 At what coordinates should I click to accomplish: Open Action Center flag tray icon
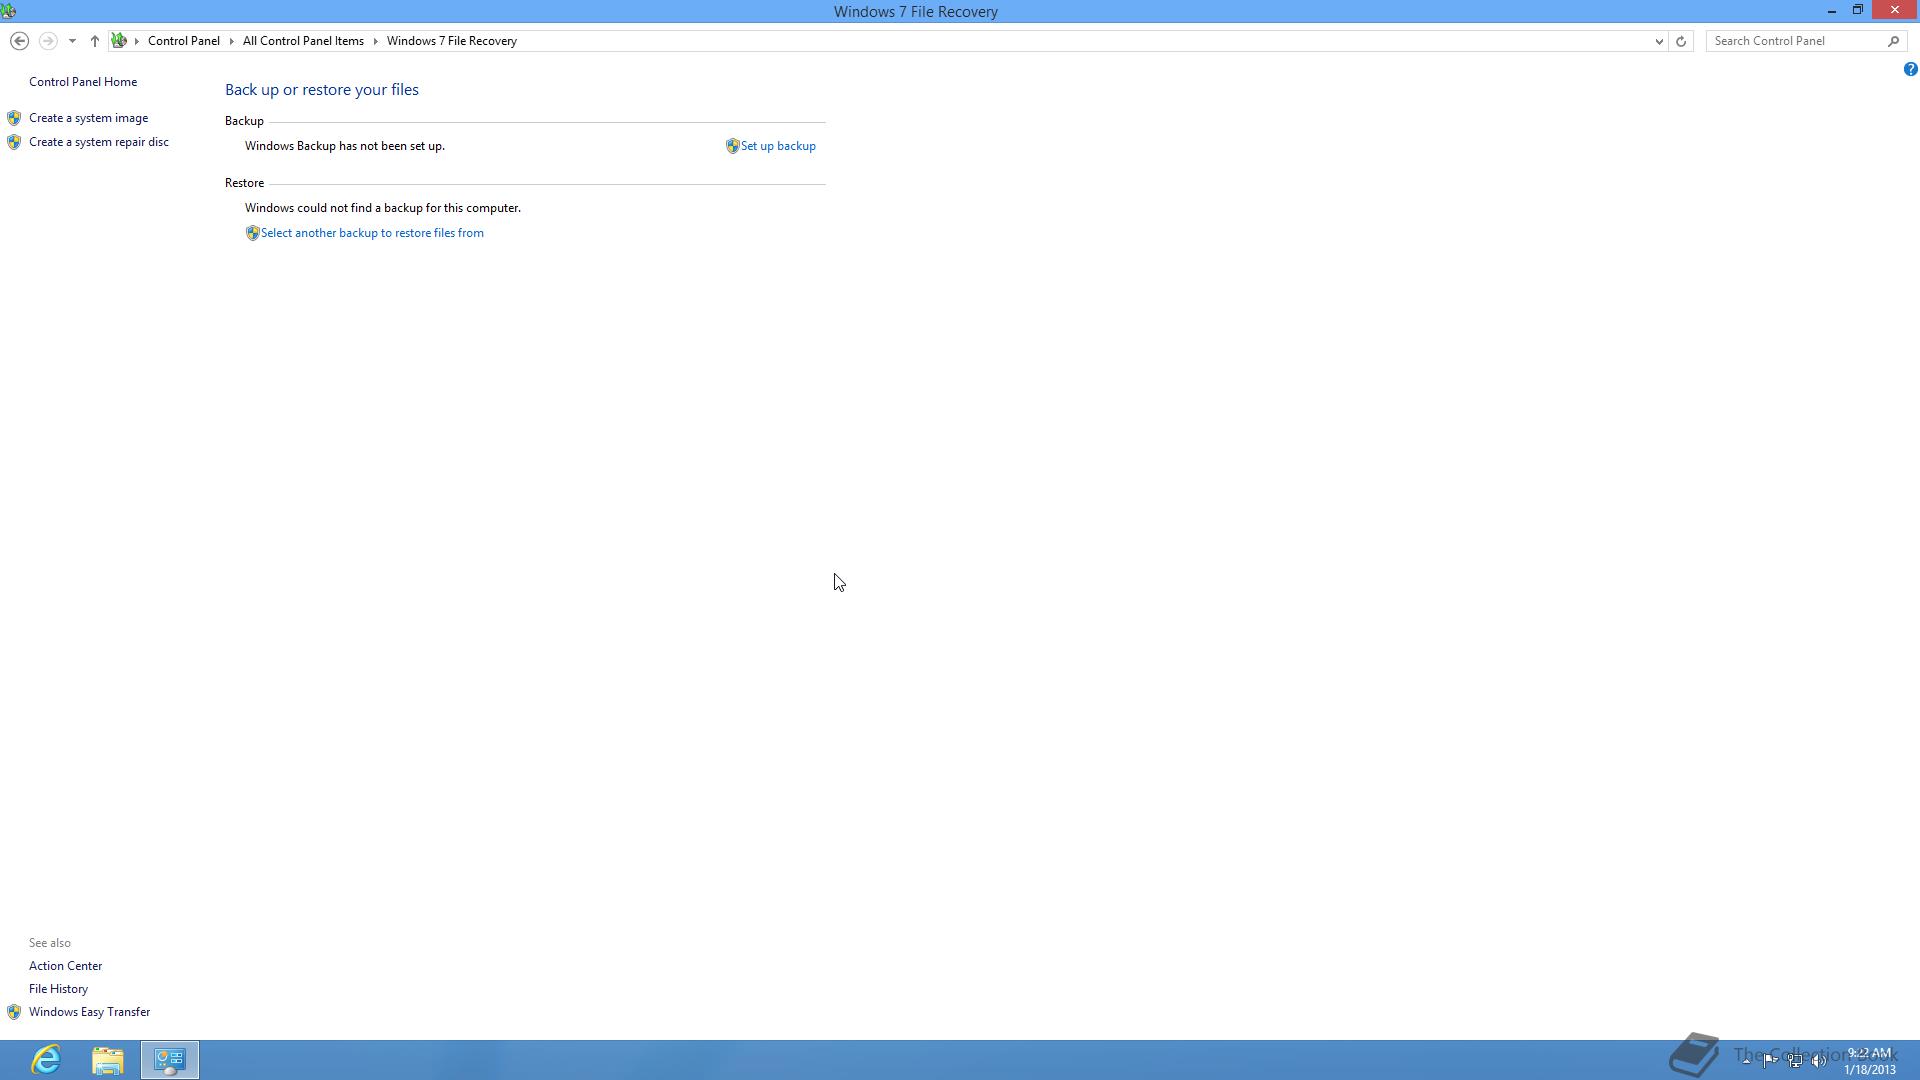tap(1770, 1060)
